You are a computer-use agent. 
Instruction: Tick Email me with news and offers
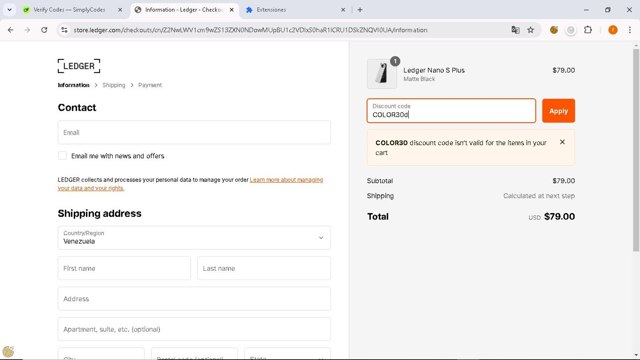62,156
